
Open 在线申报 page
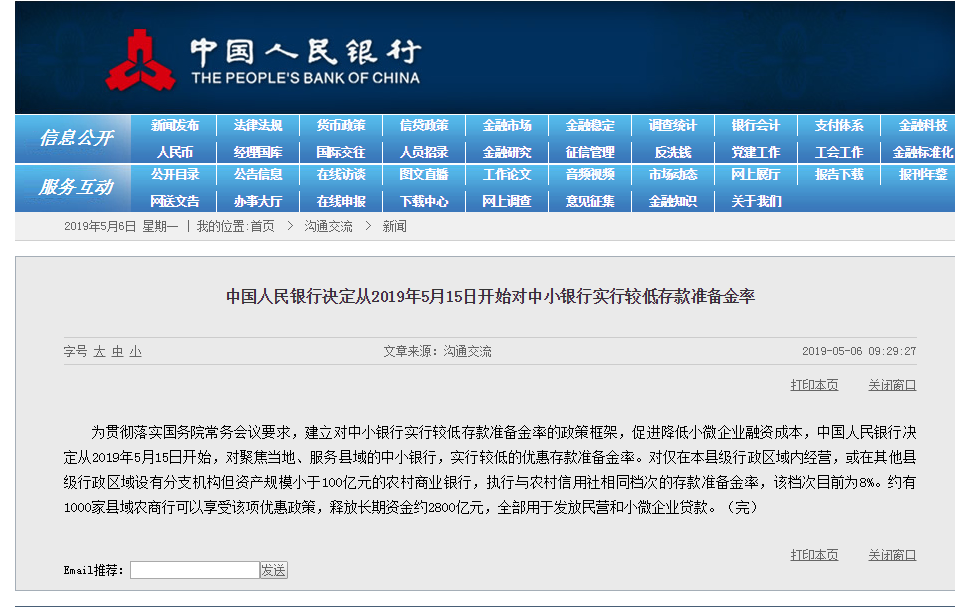tap(340, 201)
